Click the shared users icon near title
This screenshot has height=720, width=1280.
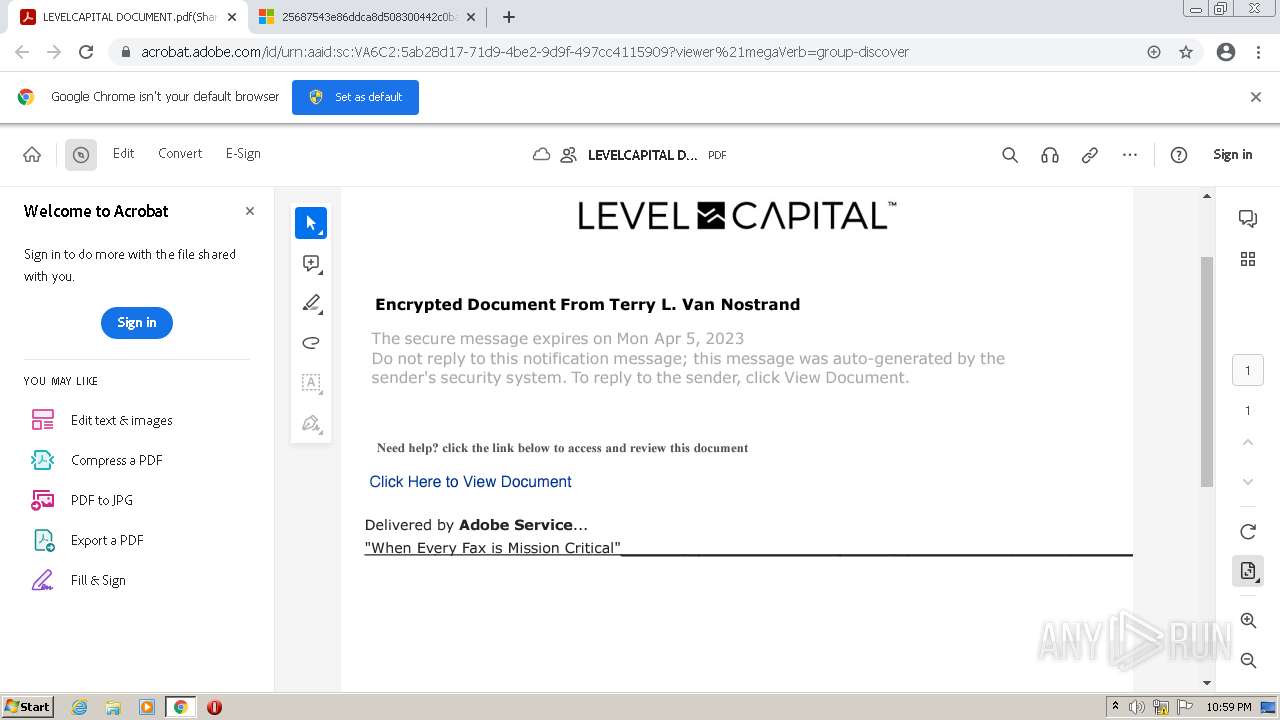(568, 155)
